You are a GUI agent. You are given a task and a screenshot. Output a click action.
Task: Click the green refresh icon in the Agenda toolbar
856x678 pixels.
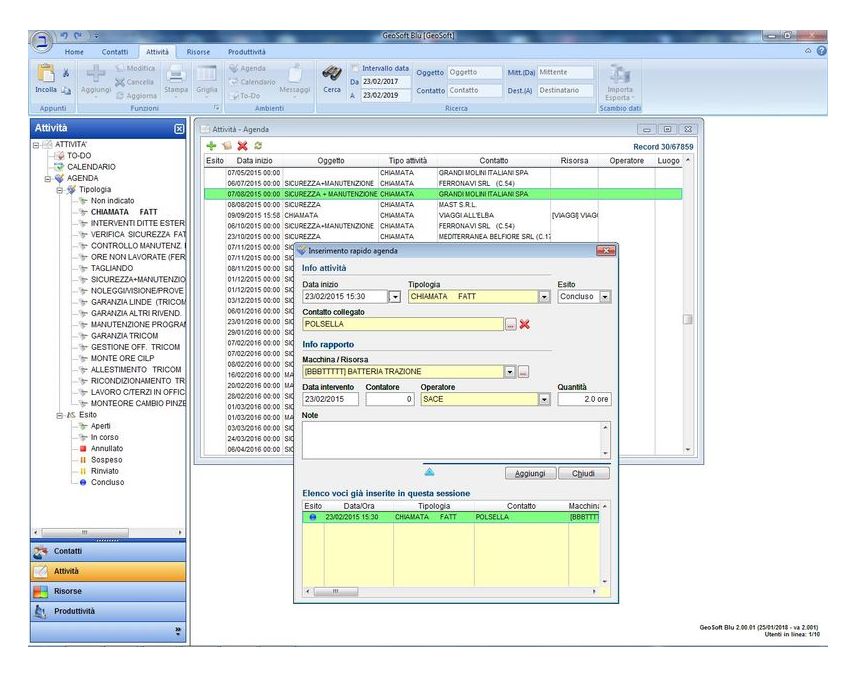pyautogui.click(x=258, y=146)
